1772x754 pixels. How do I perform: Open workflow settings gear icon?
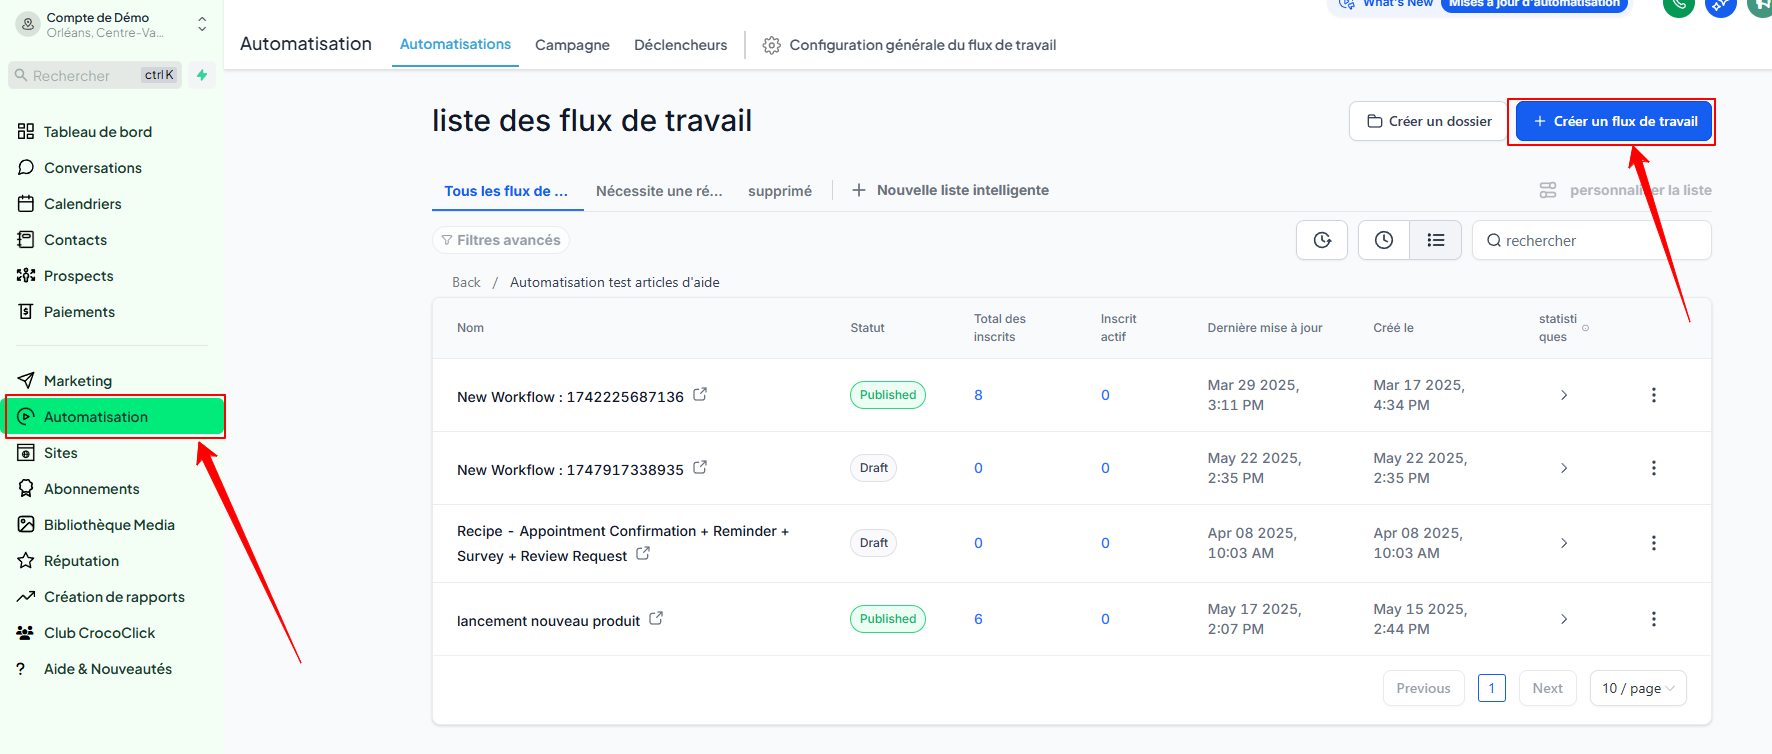click(771, 45)
